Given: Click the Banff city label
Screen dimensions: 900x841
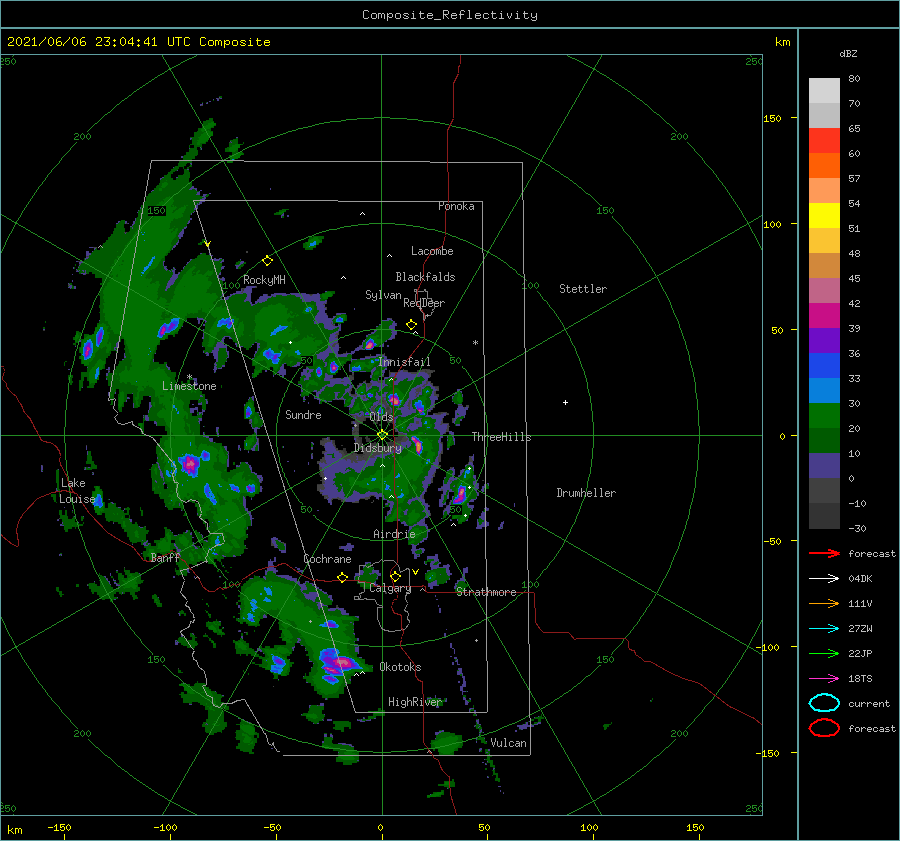Looking at the screenshot, I should point(165,558).
